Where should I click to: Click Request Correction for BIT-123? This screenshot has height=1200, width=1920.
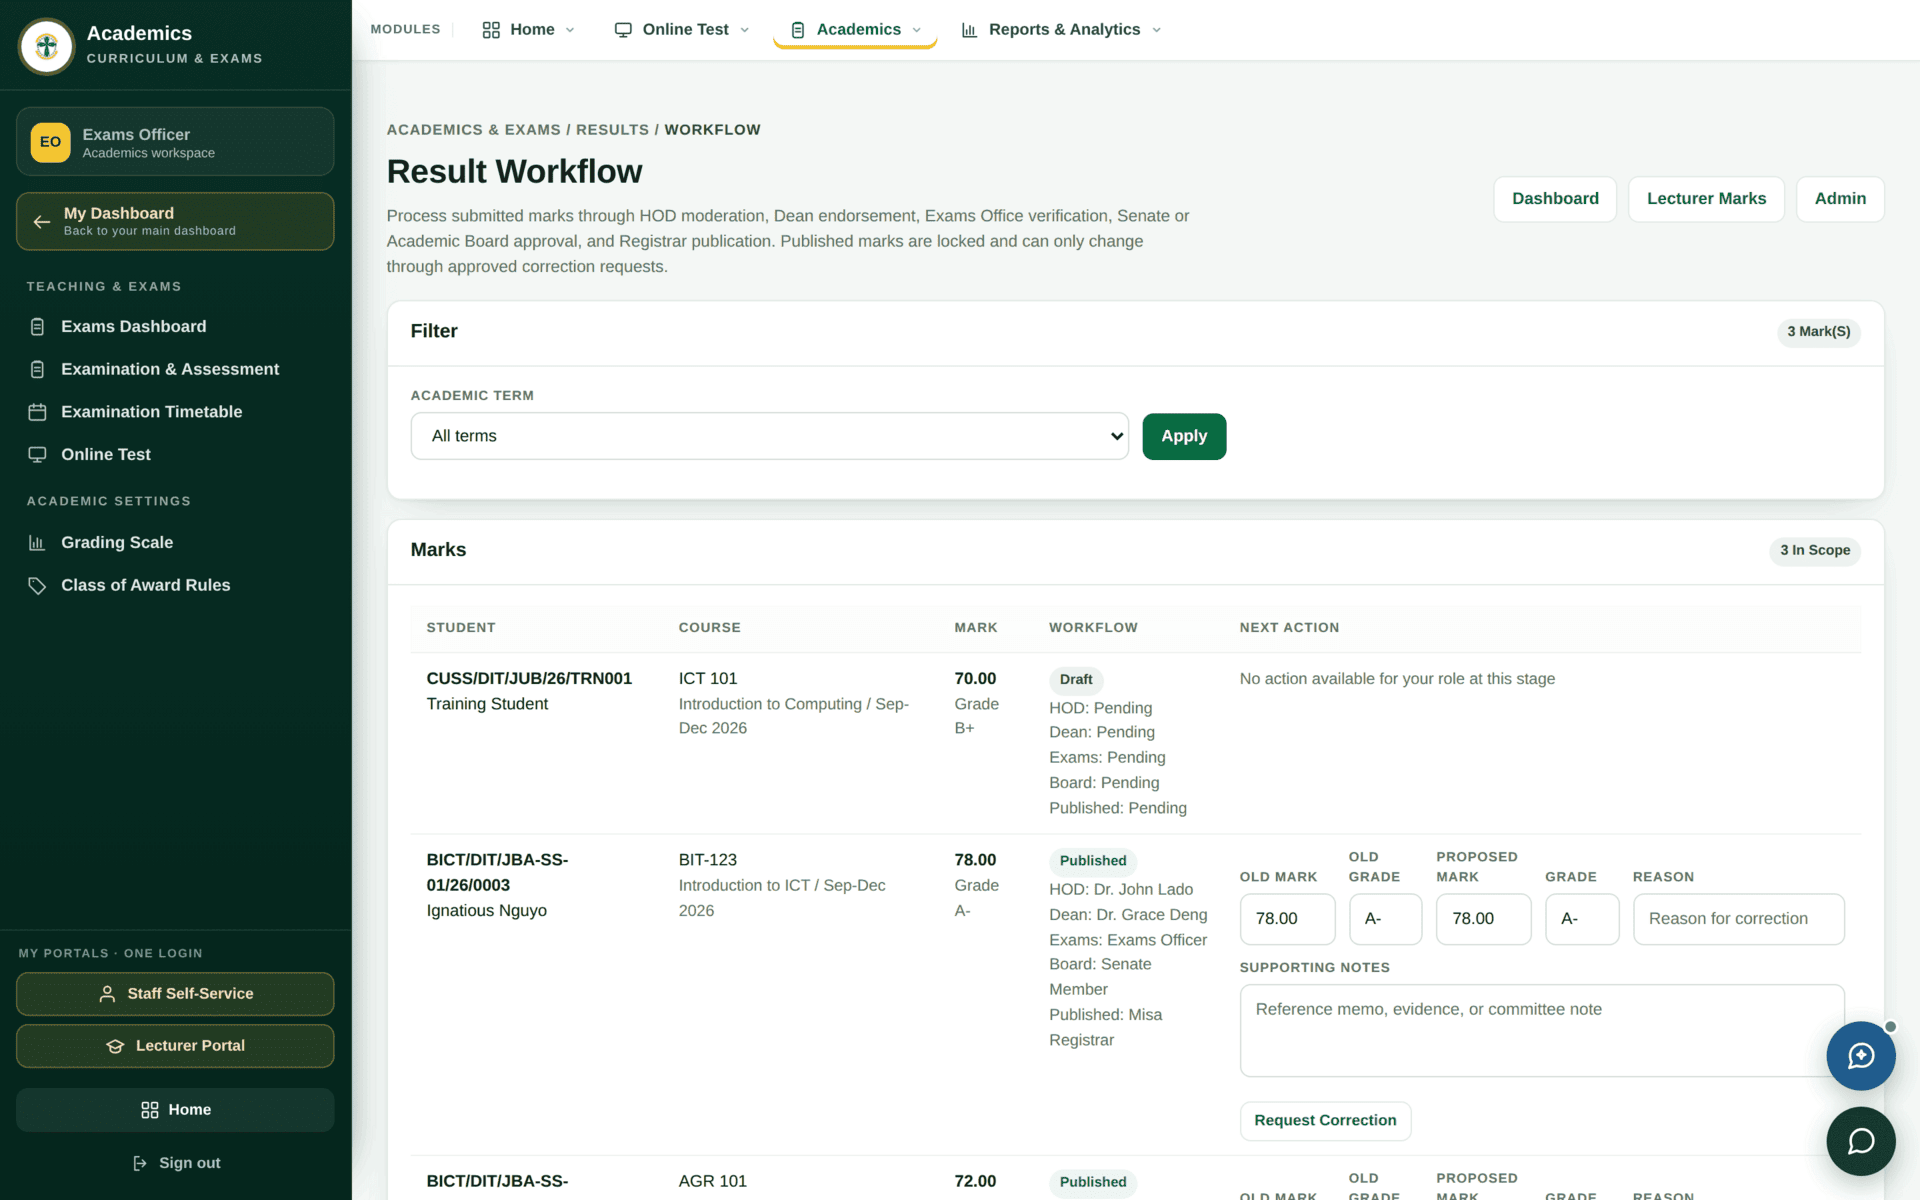pos(1325,1121)
